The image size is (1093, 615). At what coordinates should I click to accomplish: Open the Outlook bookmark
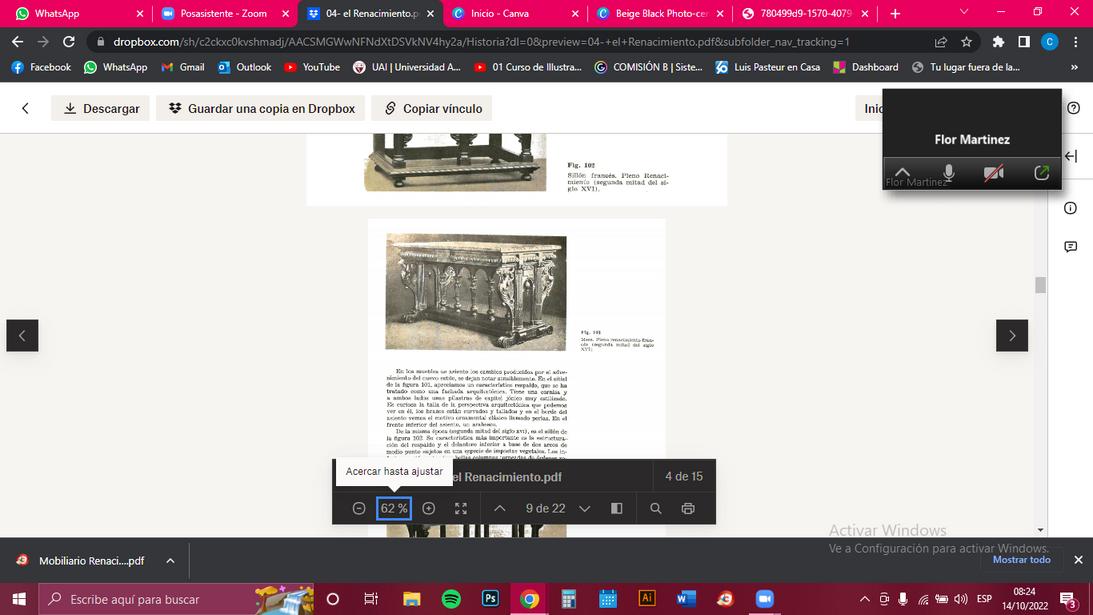click(x=244, y=67)
